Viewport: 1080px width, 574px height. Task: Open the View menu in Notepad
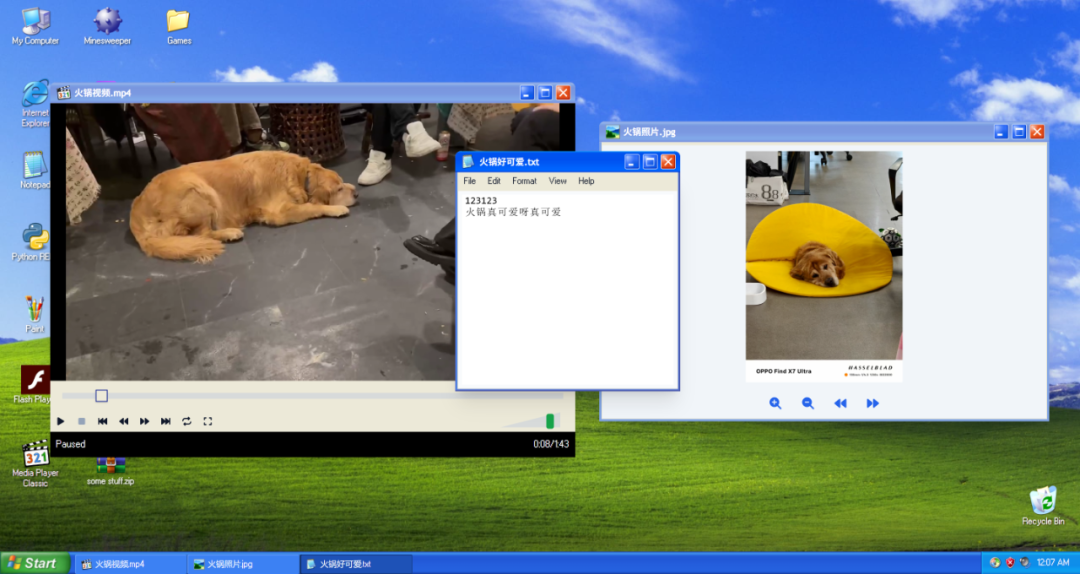[x=557, y=181]
